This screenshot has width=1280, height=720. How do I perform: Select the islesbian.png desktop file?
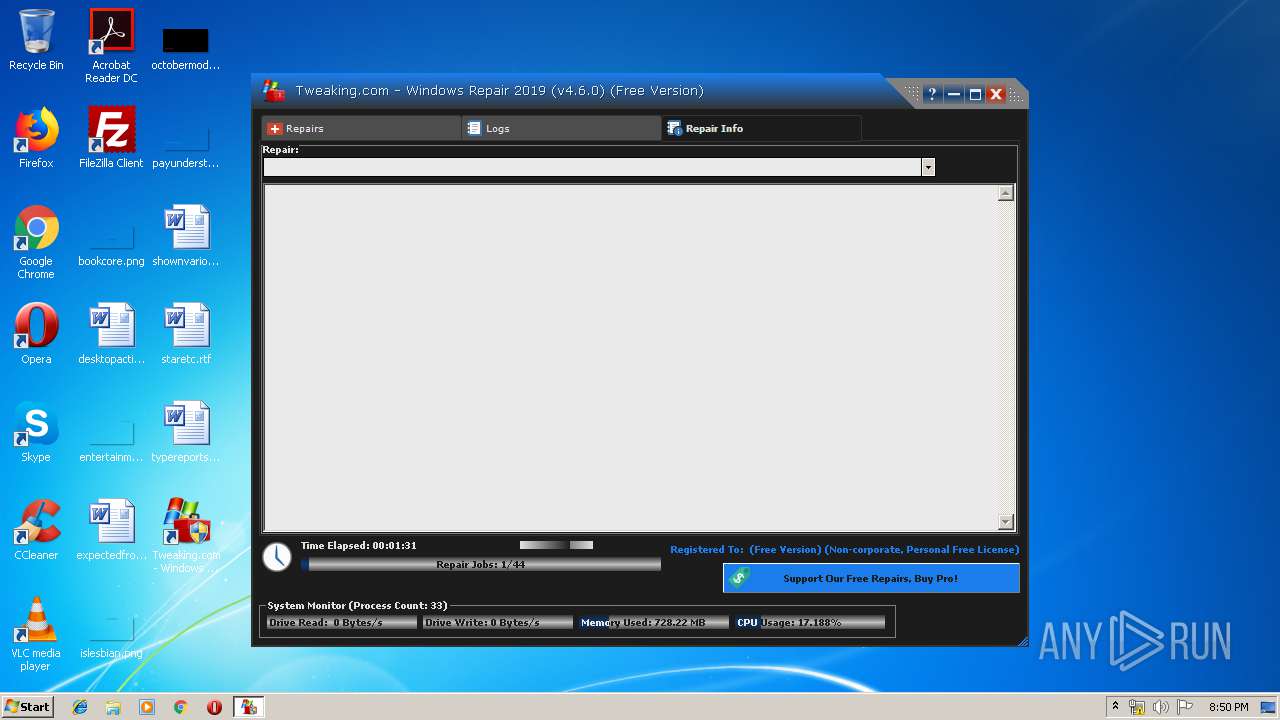pyautogui.click(x=111, y=634)
